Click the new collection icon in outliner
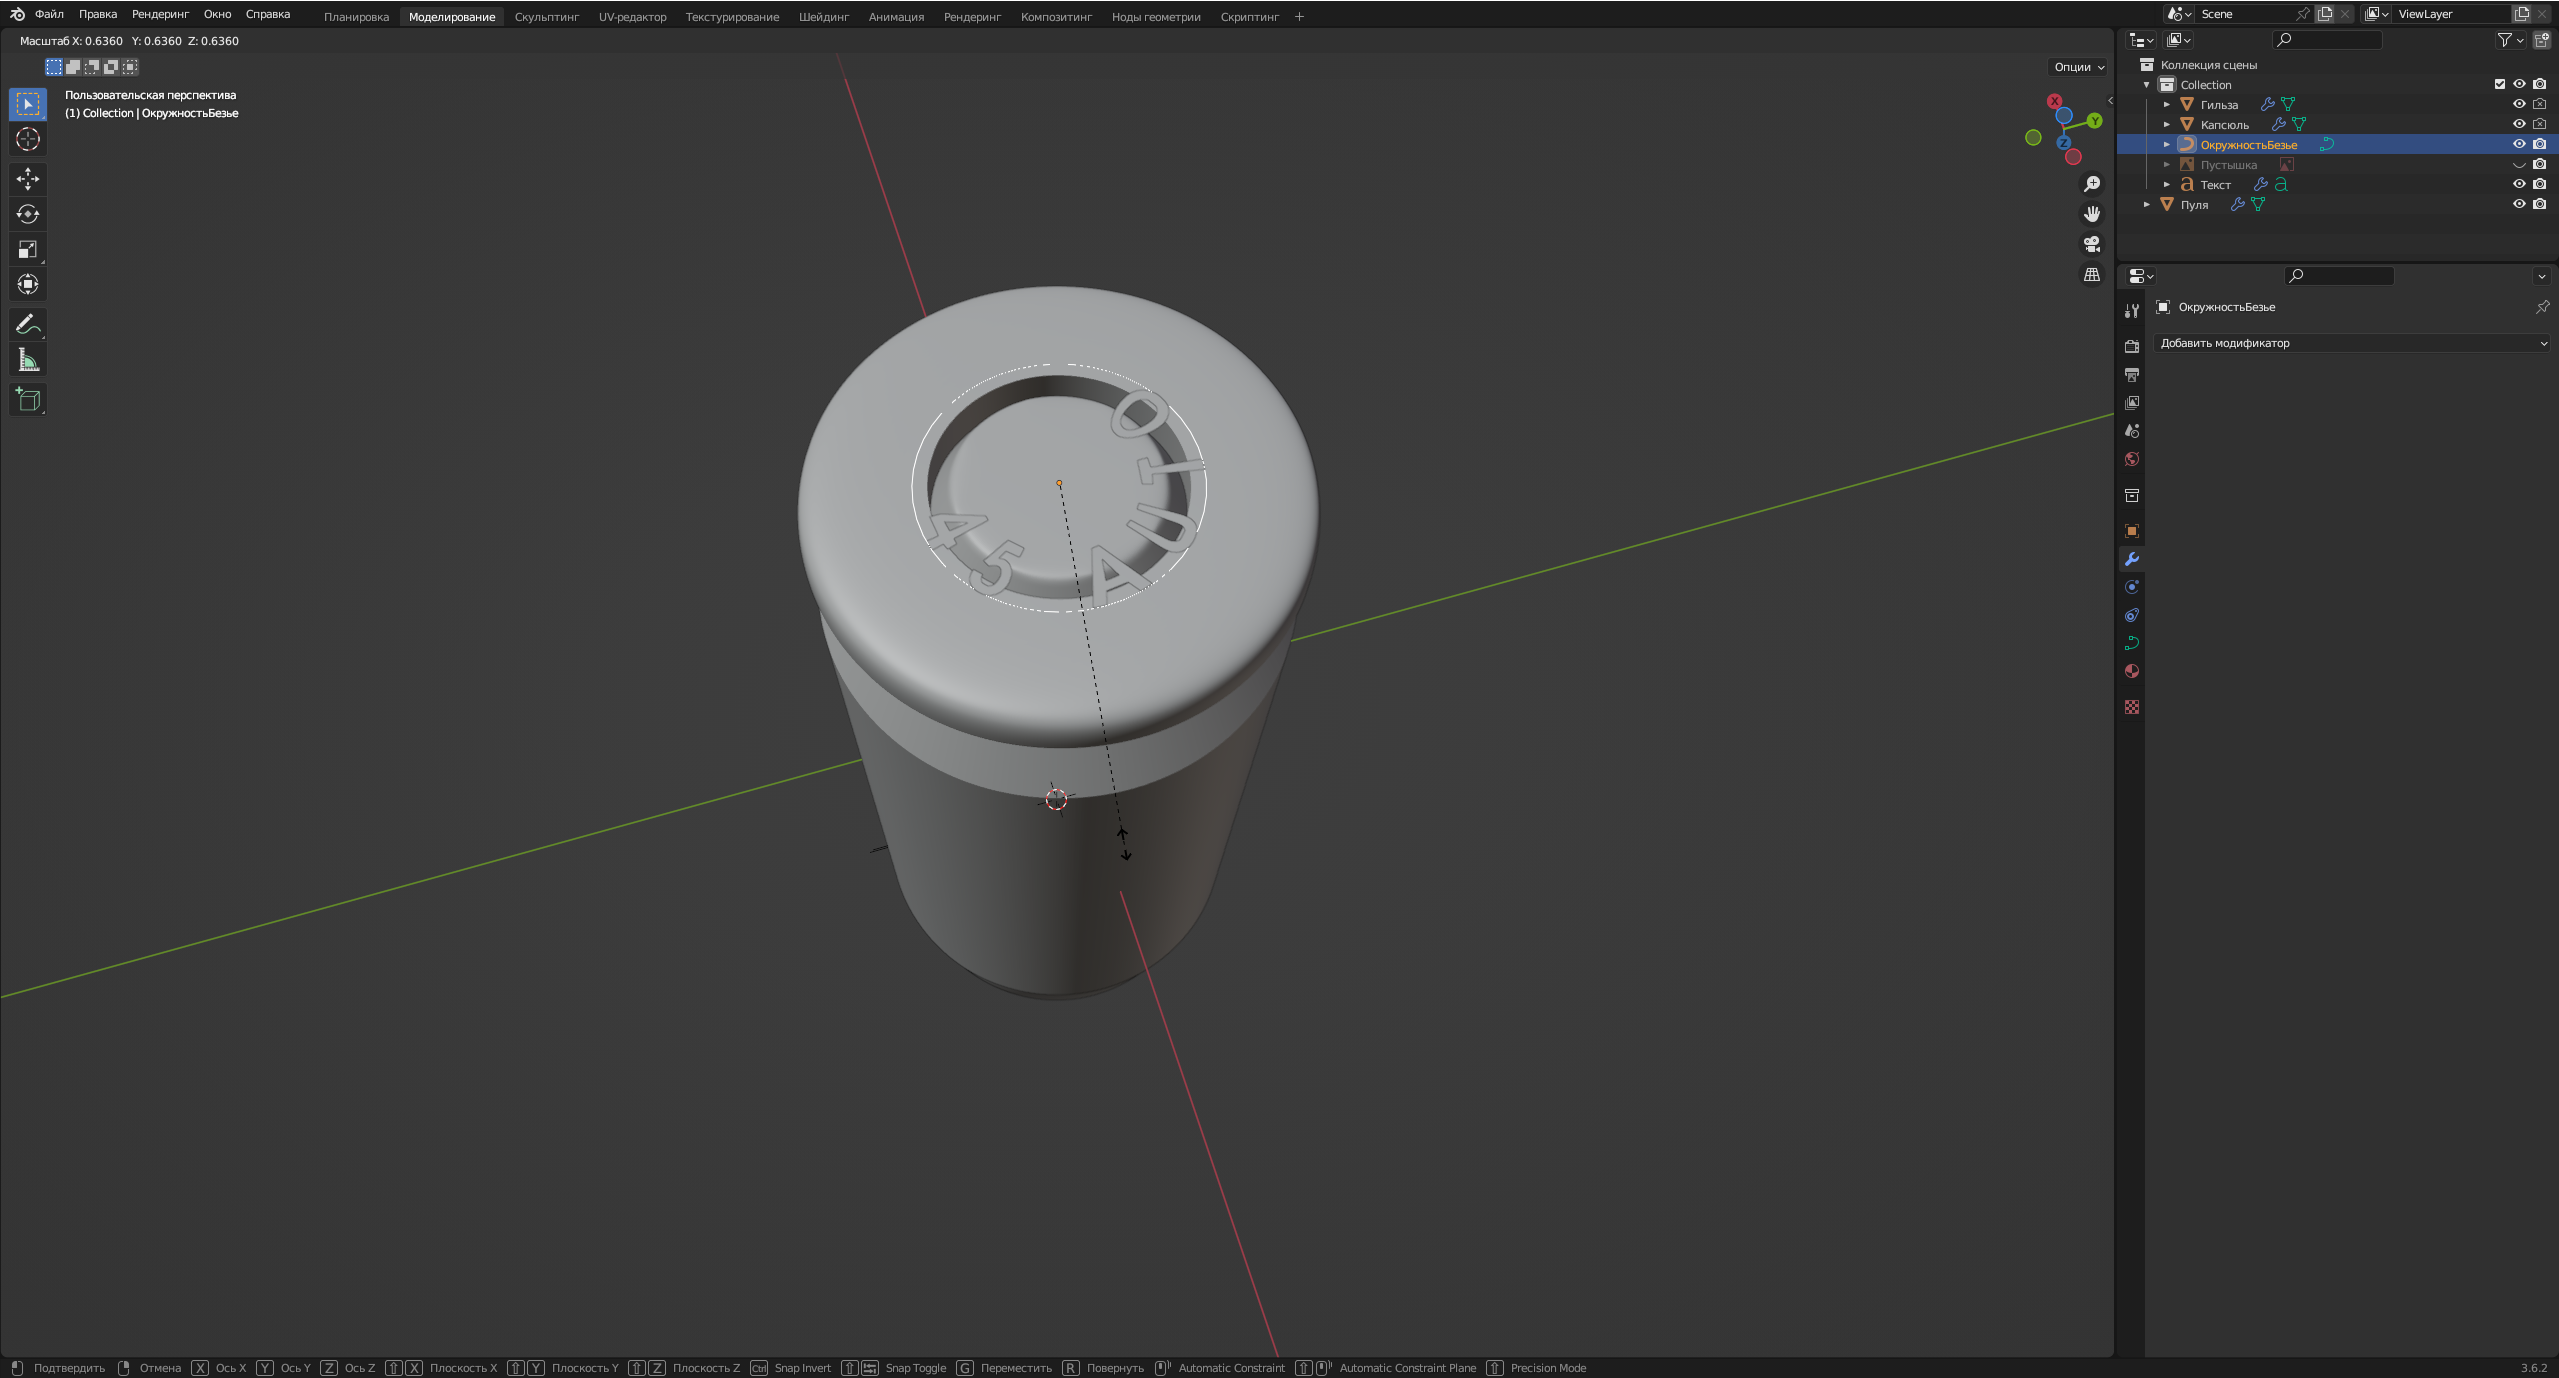This screenshot has height=1378, width=2559. [2541, 40]
